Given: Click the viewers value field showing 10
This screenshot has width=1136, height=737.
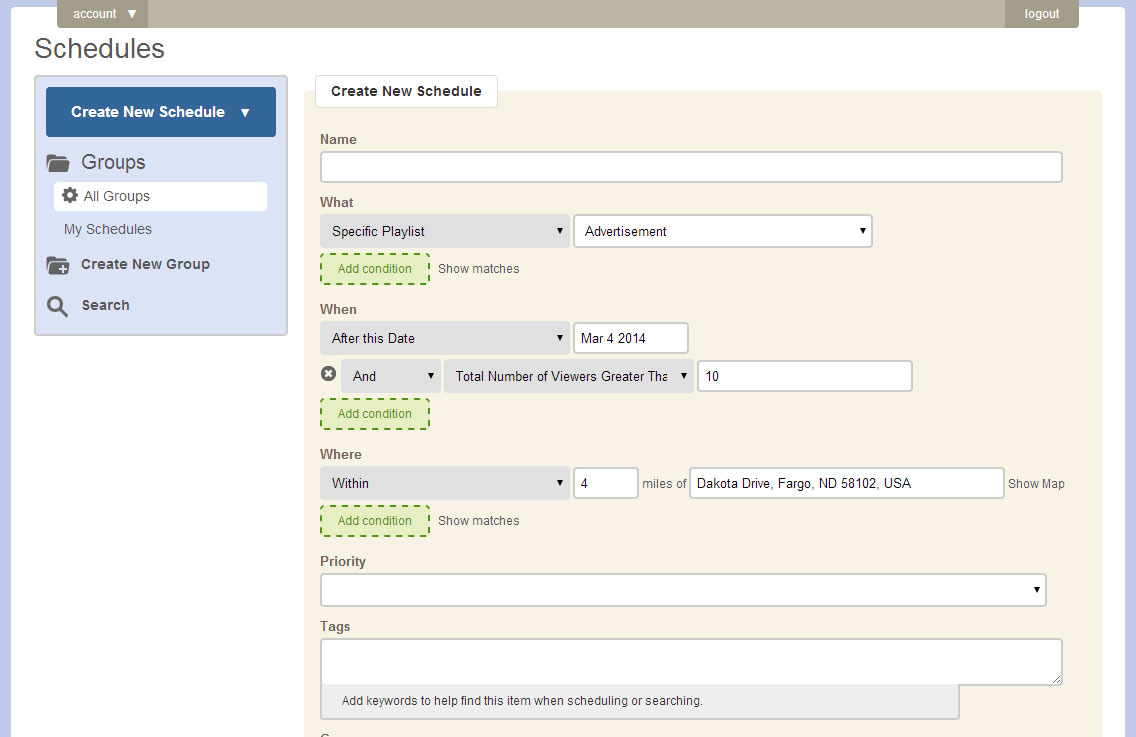Looking at the screenshot, I should pos(805,376).
